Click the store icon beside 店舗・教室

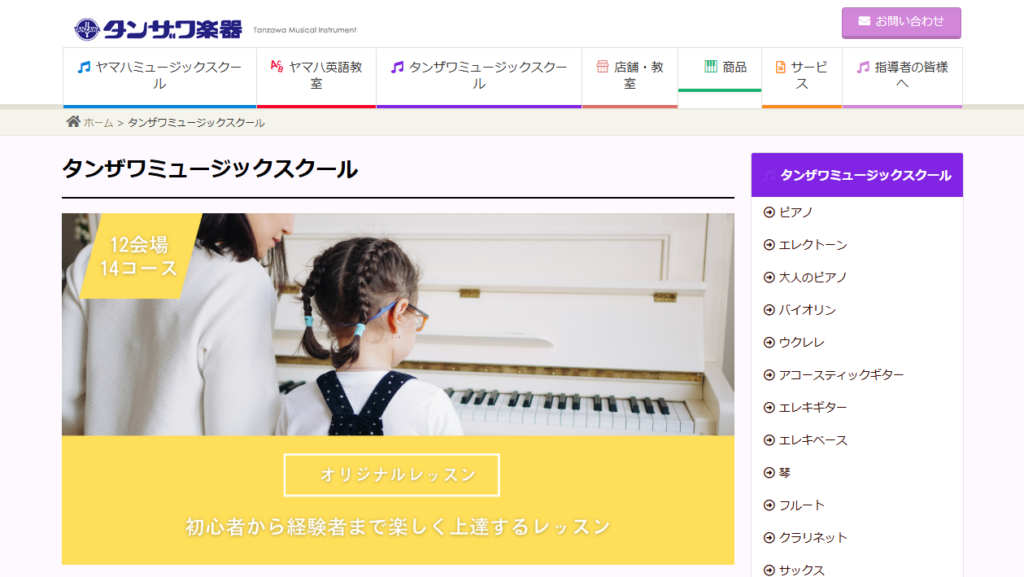tap(602, 64)
